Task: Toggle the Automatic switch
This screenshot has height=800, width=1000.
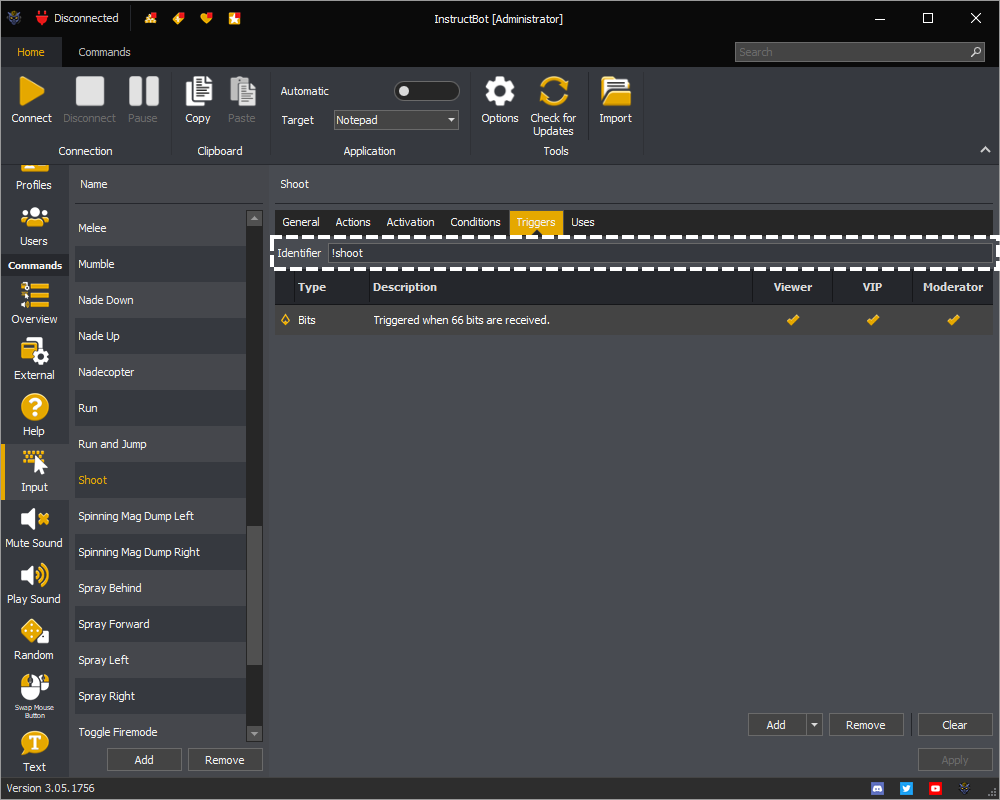Action: 427,91
